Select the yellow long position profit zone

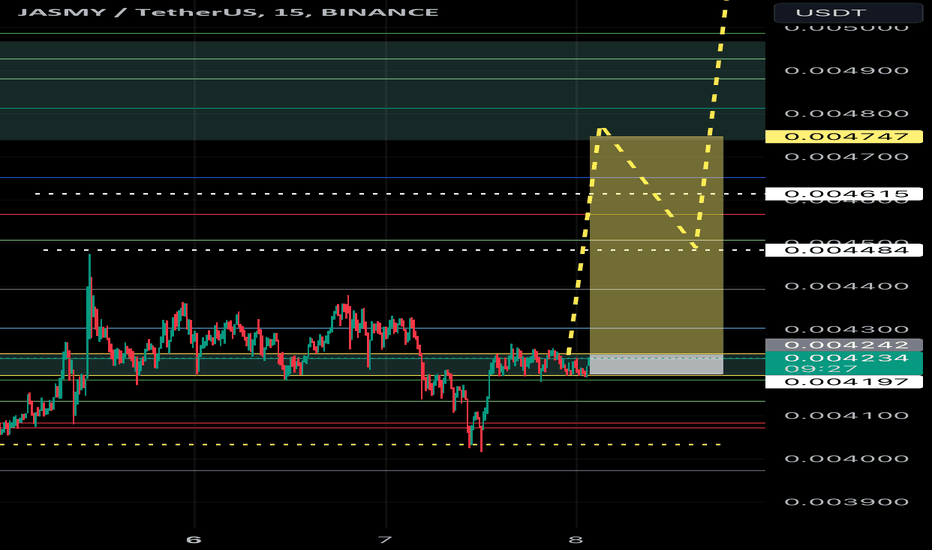(x=656, y=246)
